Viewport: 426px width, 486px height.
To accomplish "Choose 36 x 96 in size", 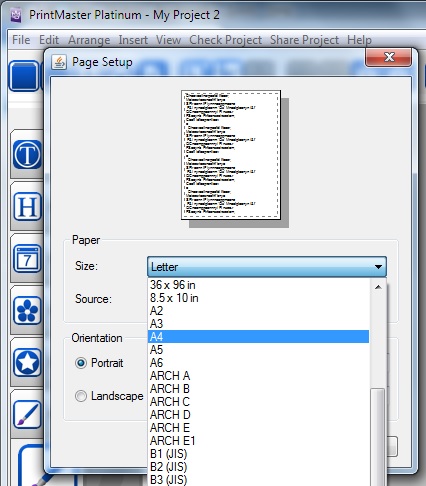I will point(258,285).
